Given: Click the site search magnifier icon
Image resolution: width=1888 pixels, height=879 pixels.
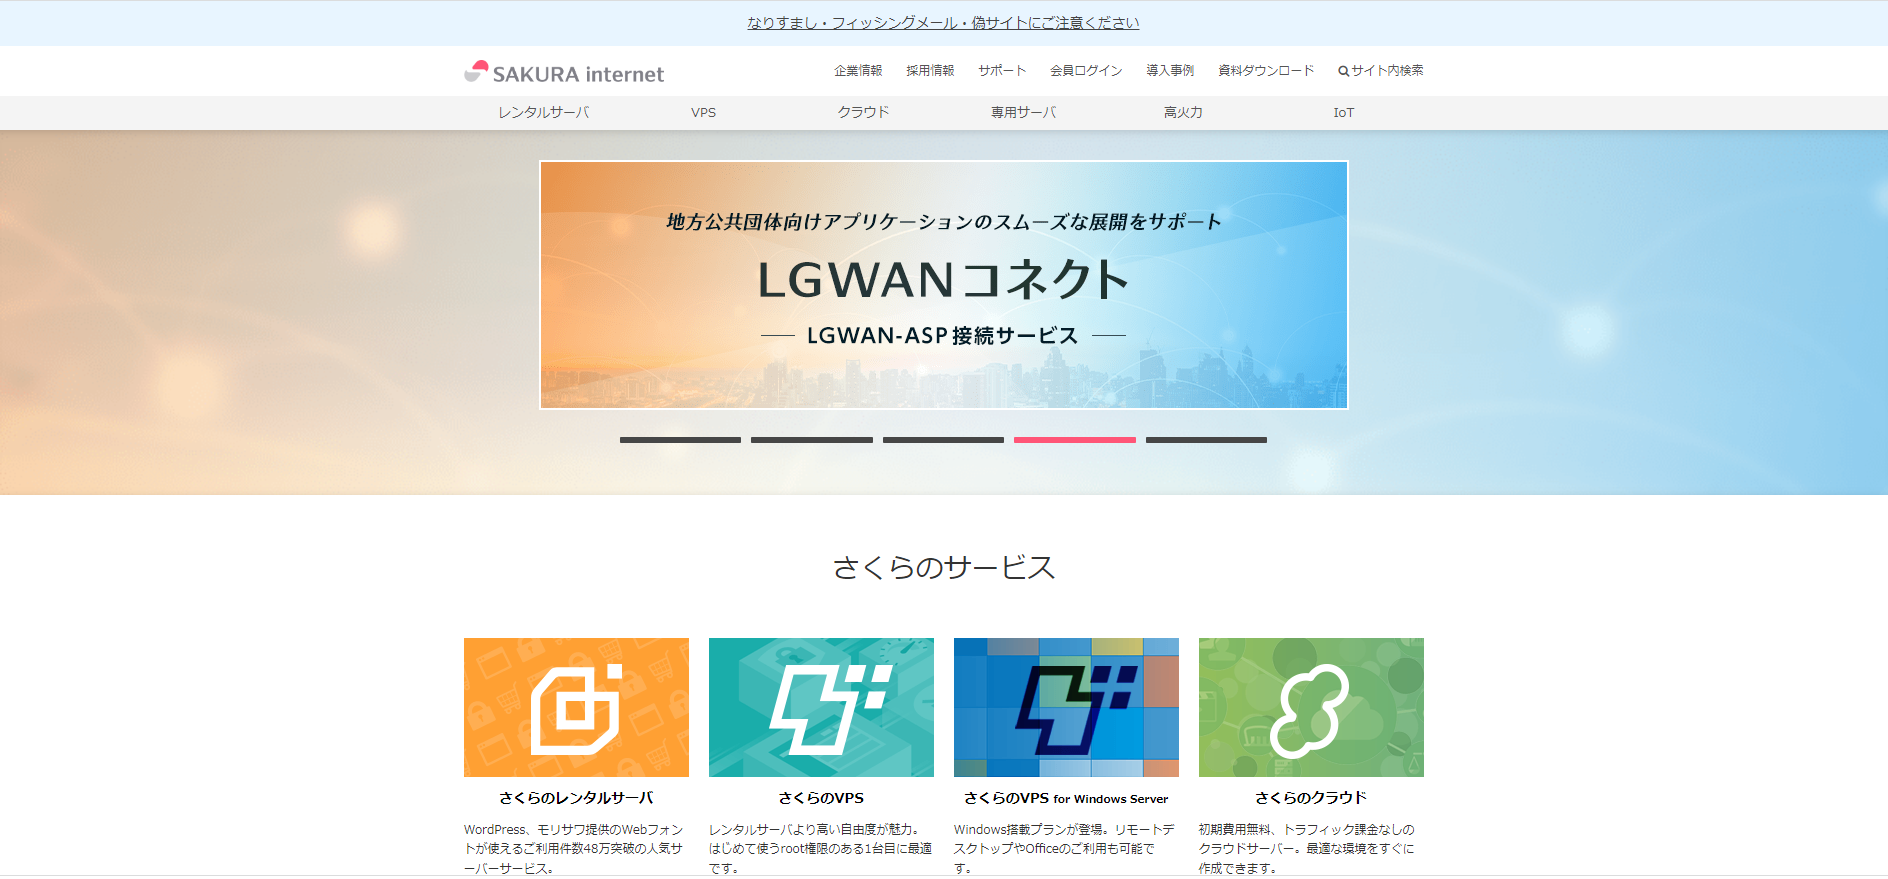Looking at the screenshot, I should [1343, 71].
